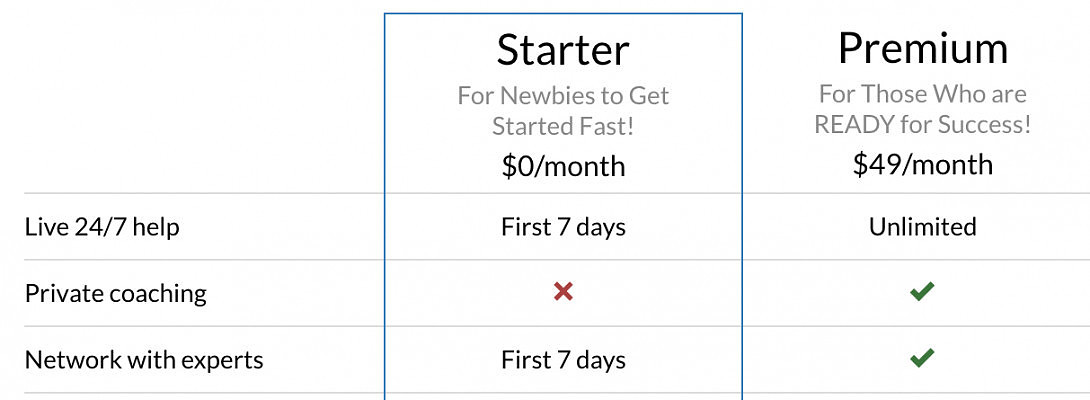Click the 'Private coaching' feature label
Viewport: 1090px width, 400px height.
pyautogui.click(x=115, y=293)
